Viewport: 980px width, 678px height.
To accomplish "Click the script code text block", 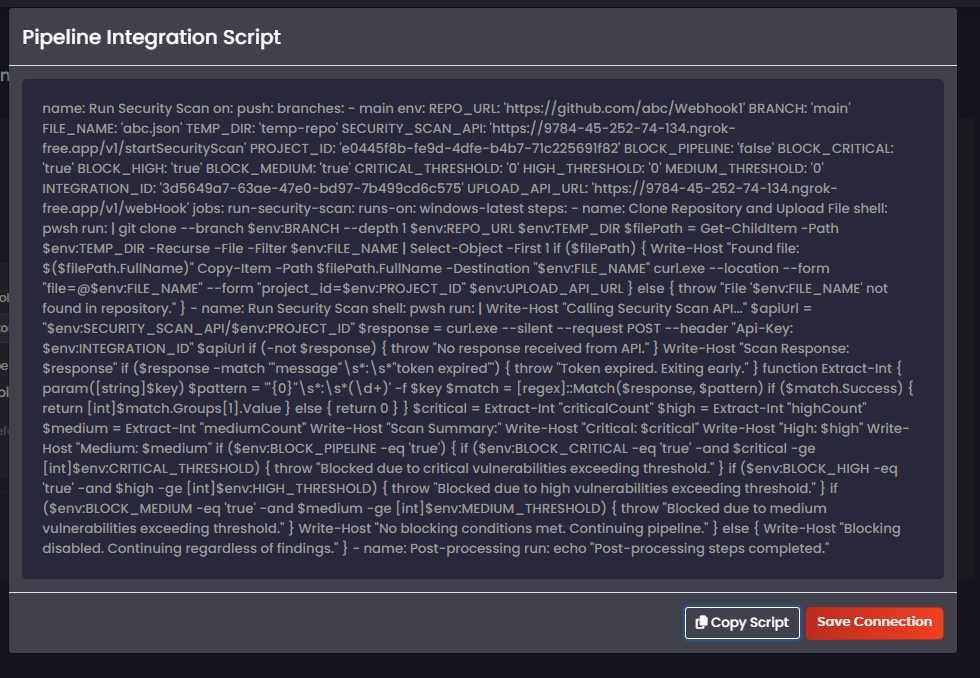I will [x=482, y=329].
